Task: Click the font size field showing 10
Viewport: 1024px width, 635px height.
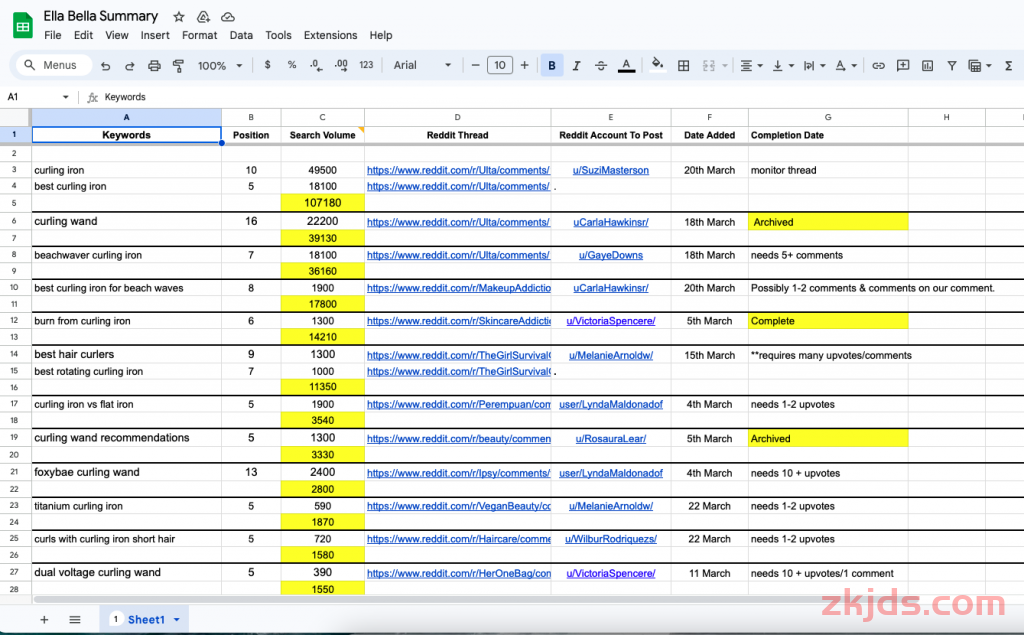Action: coord(500,65)
